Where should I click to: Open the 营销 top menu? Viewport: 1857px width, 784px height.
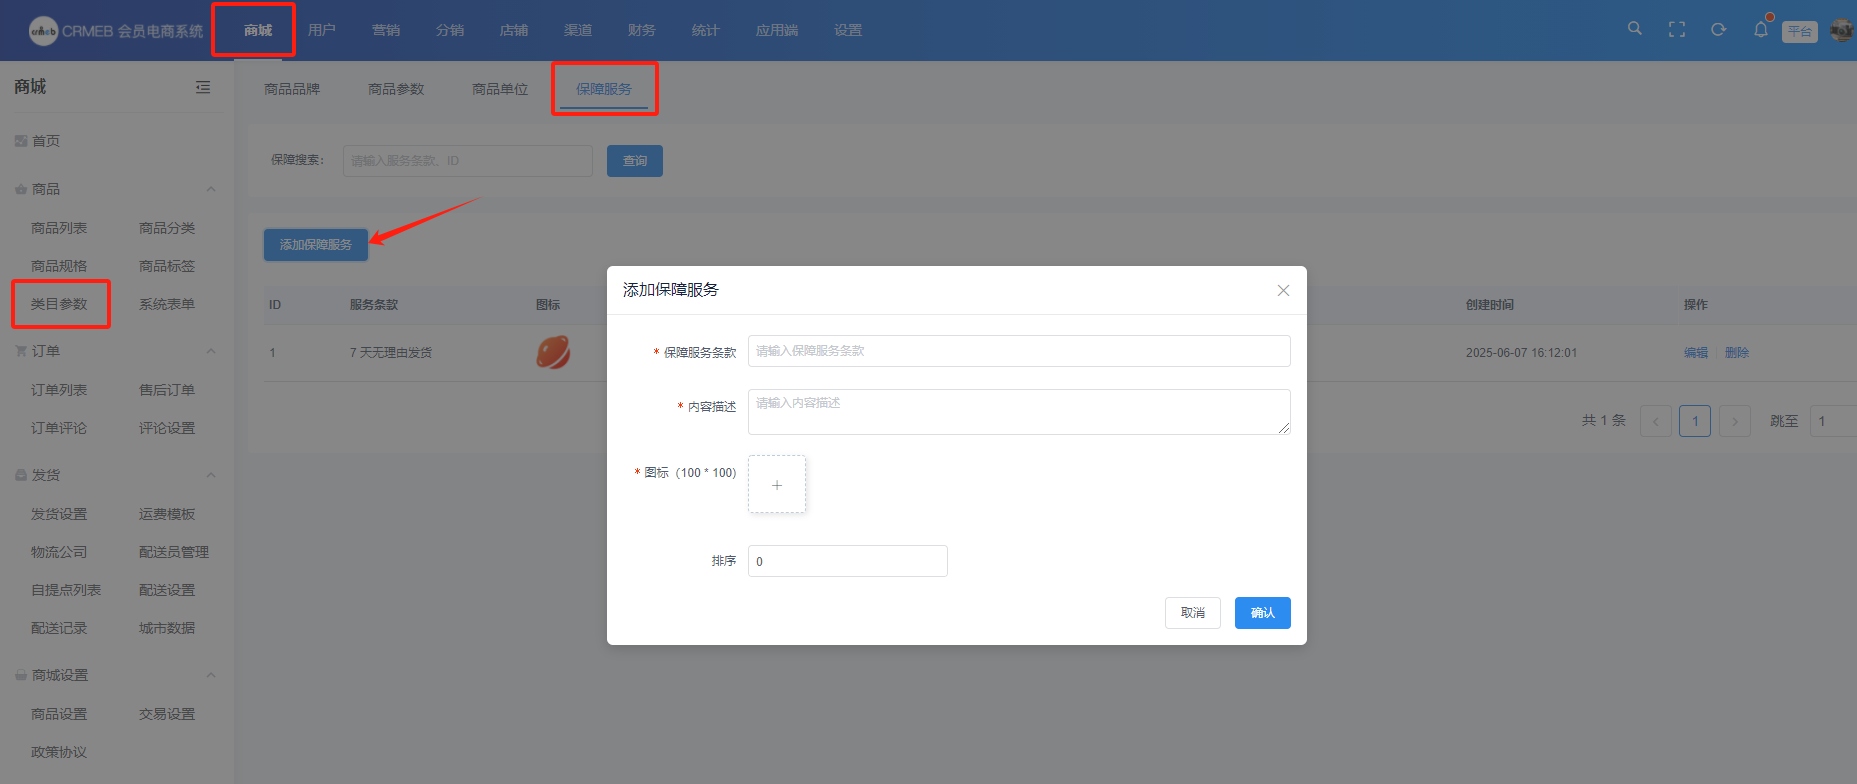(386, 31)
